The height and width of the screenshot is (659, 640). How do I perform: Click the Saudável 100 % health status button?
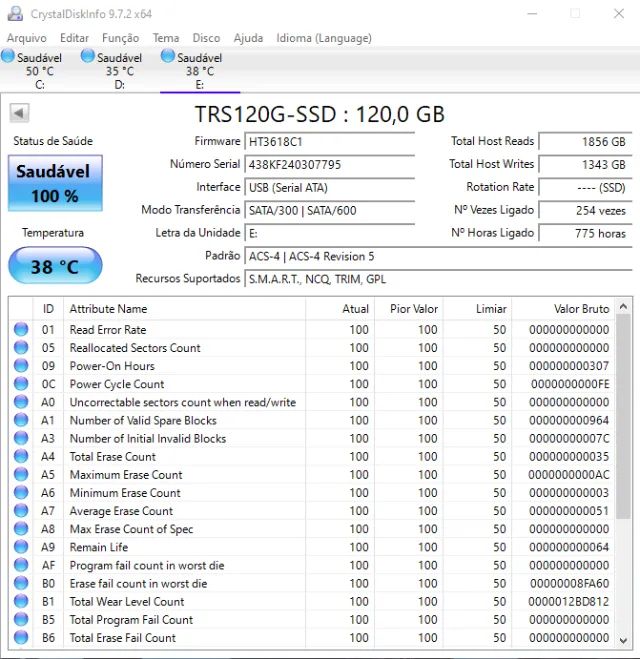(55, 183)
